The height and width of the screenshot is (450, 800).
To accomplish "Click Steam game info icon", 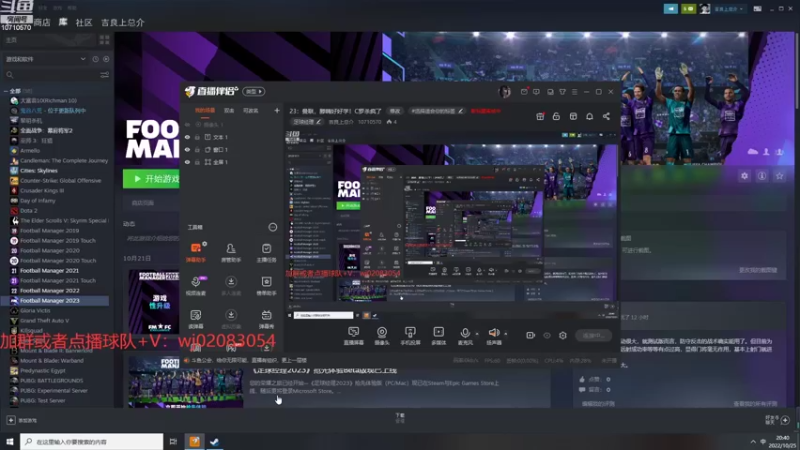I will [x=762, y=176].
